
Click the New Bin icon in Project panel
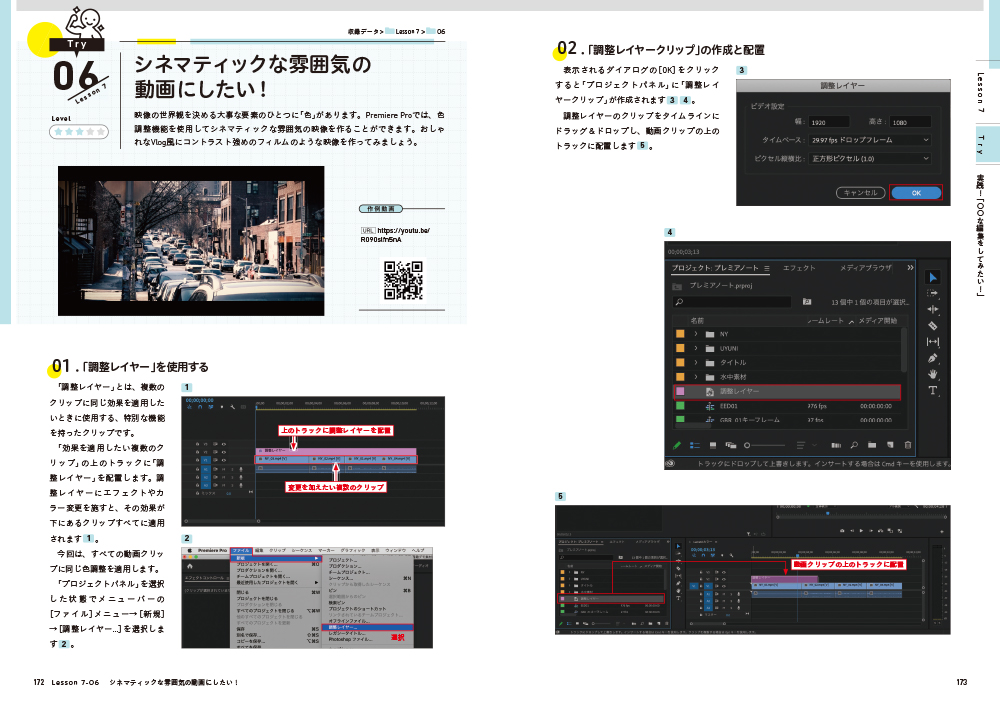(872, 444)
